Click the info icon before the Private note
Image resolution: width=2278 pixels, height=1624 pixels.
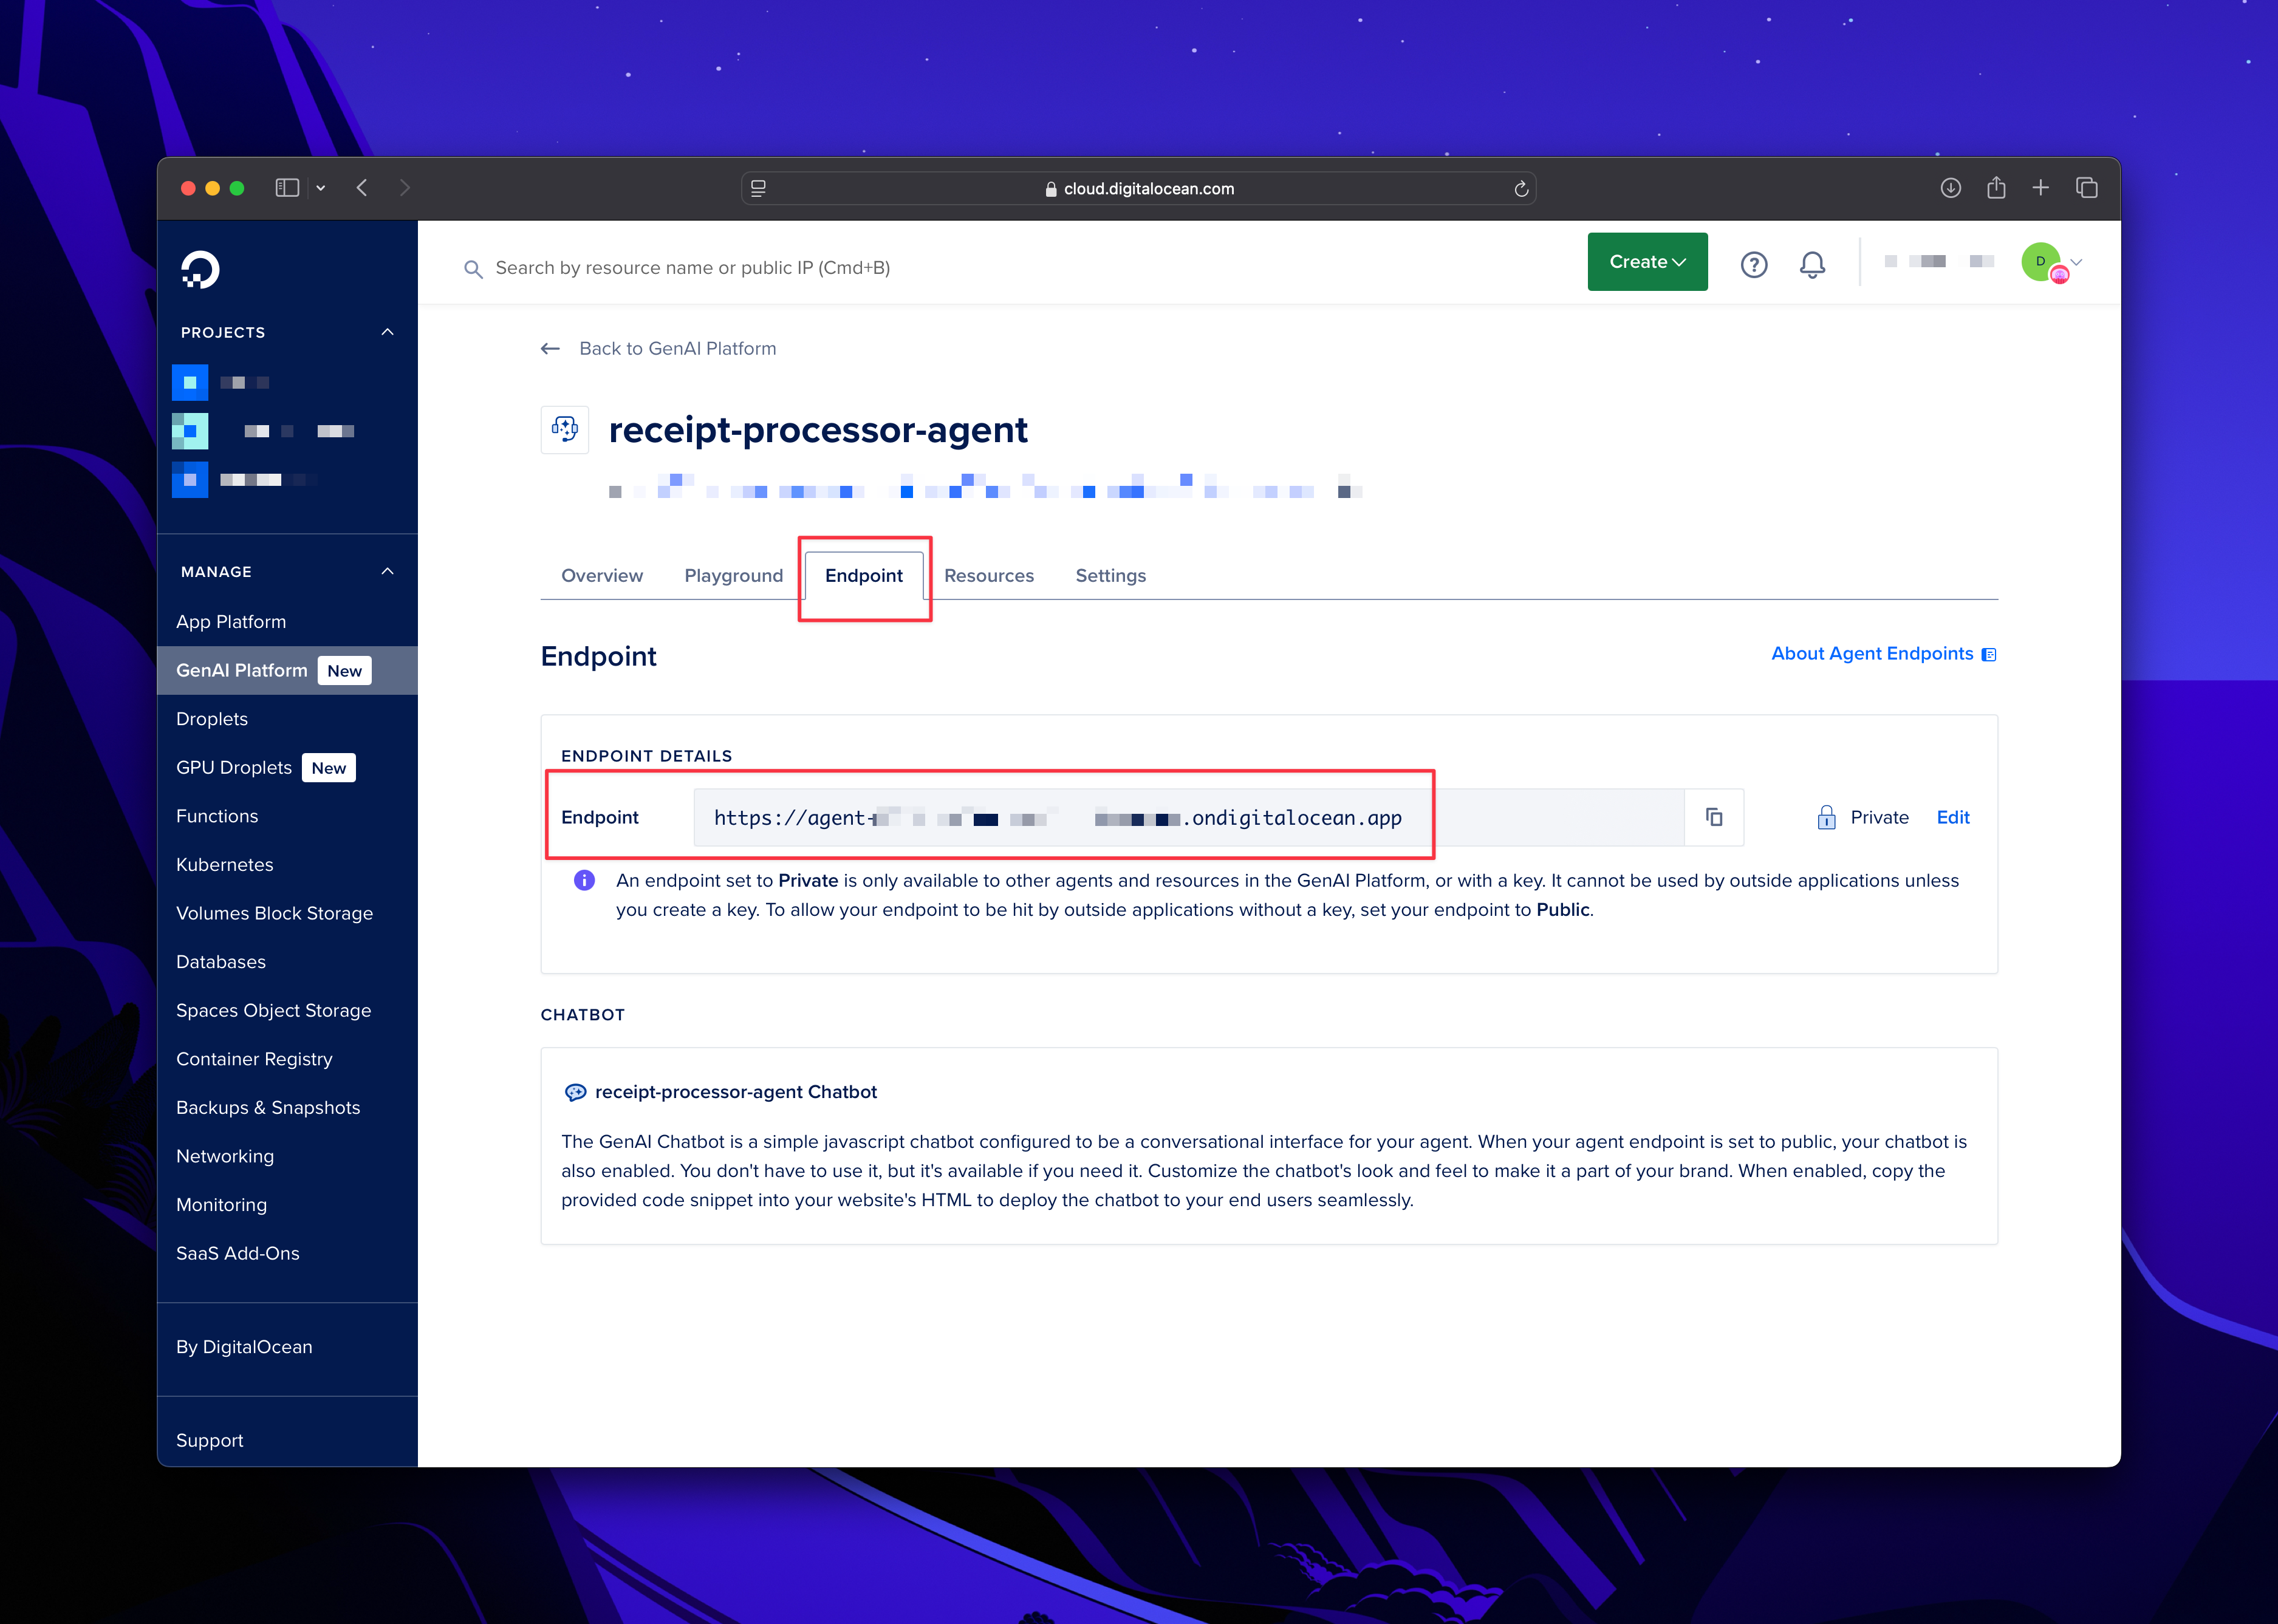pyautogui.click(x=585, y=881)
